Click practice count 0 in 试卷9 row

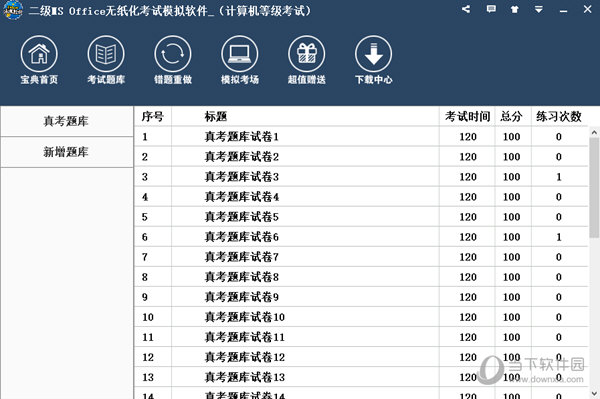pos(559,297)
